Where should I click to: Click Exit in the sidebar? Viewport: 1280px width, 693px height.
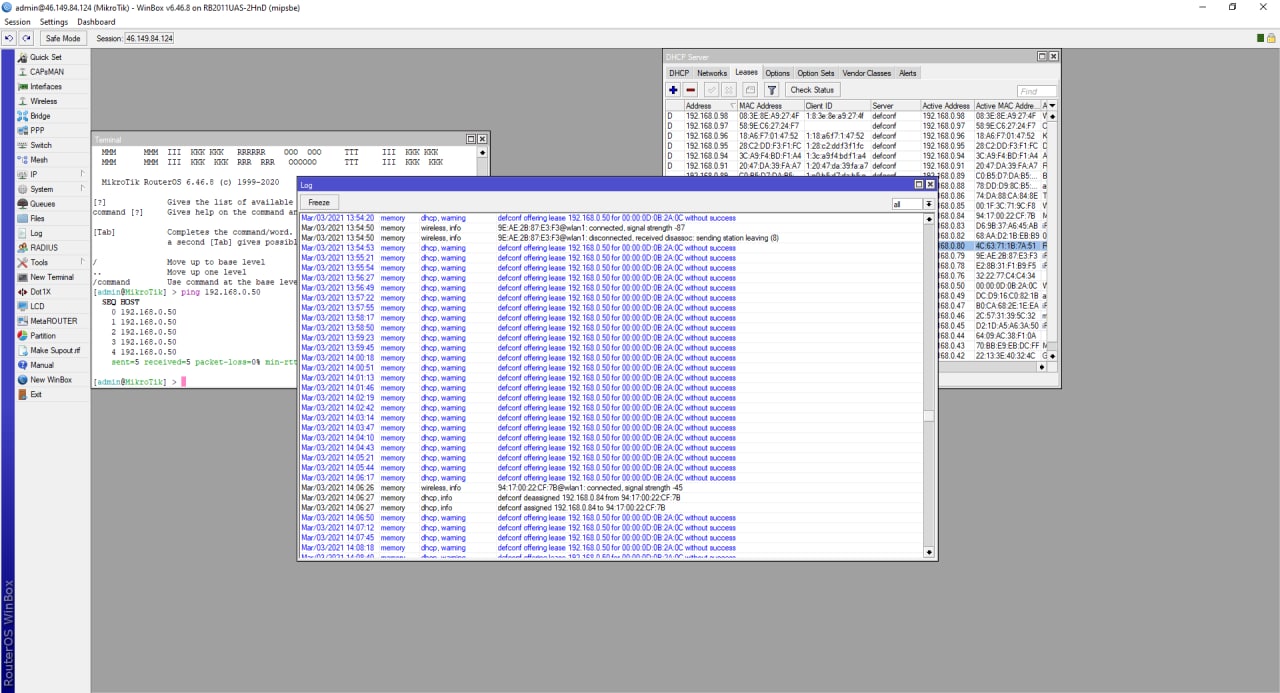[x=36, y=394]
